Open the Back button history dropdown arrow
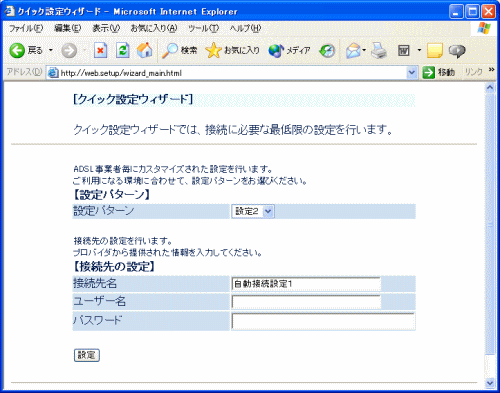Screen dimensions: 500x393 pyautogui.click(x=51, y=51)
